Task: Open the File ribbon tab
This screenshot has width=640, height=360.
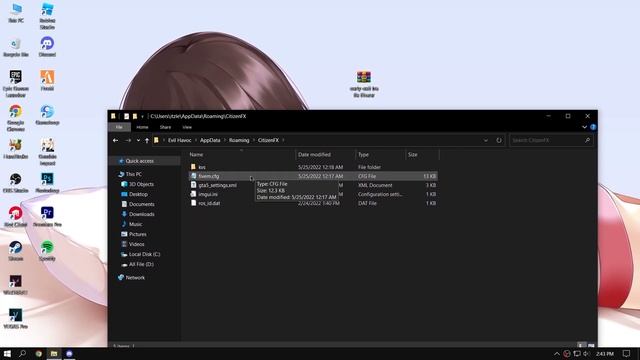Action: 119,127
